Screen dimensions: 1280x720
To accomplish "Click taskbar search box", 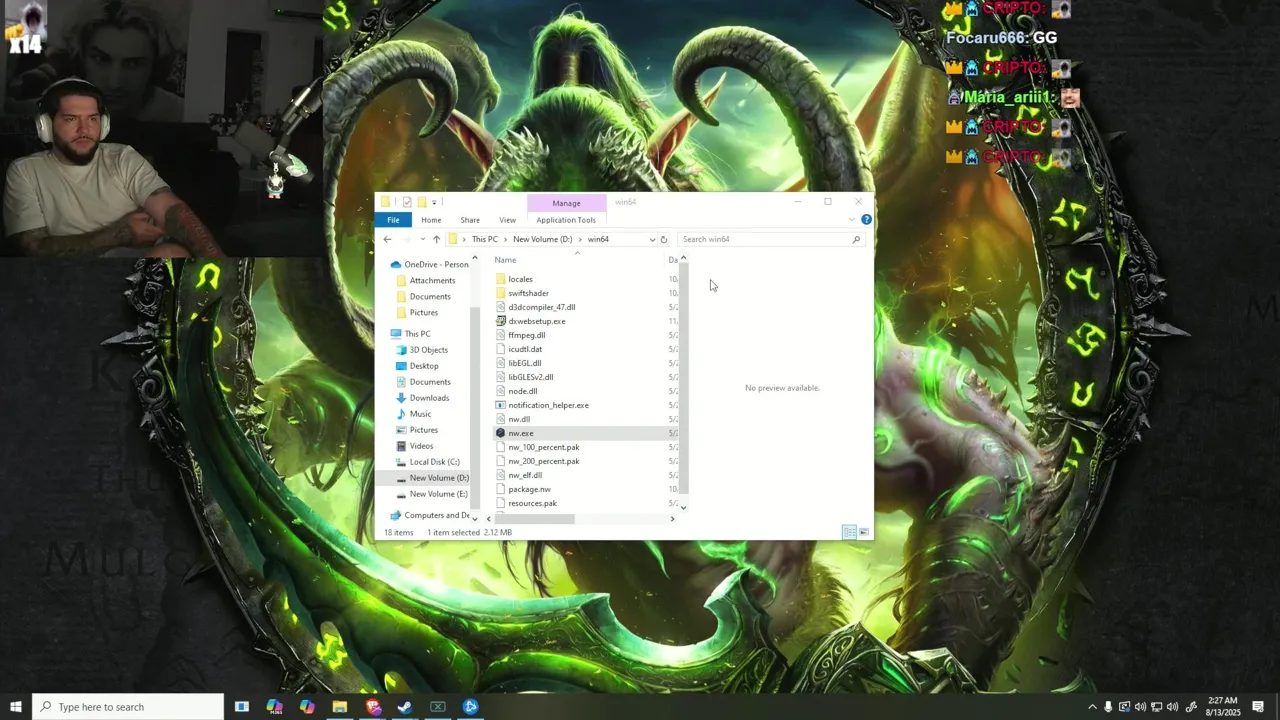I will (x=128, y=707).
